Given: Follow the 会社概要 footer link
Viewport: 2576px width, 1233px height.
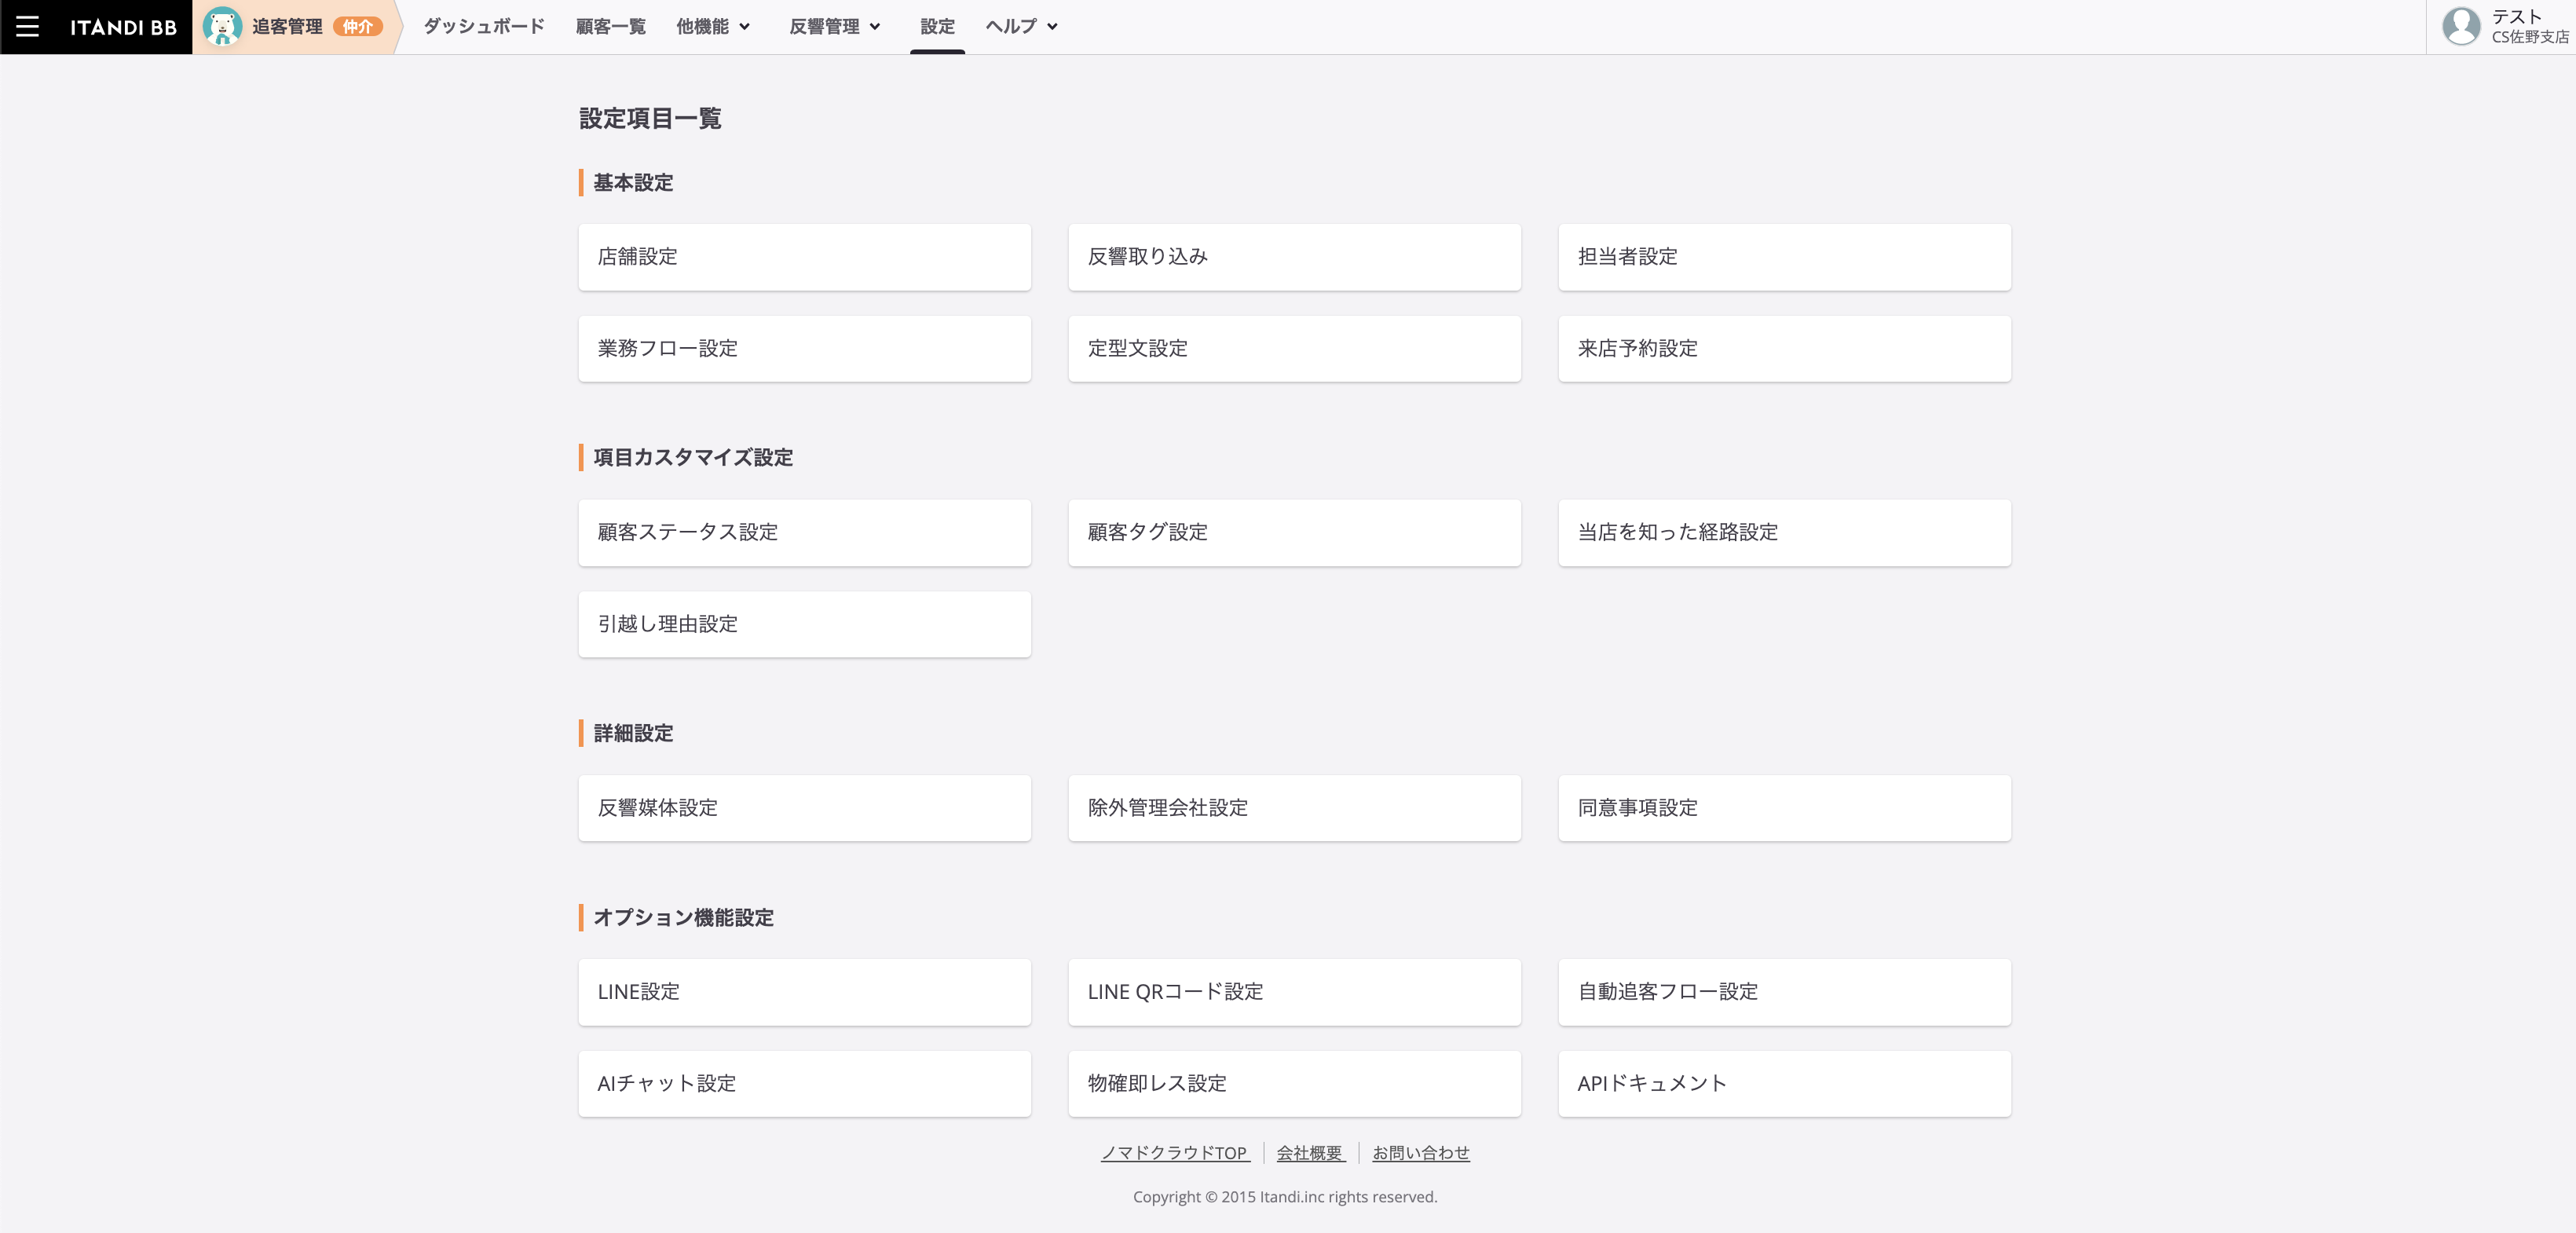Looking at the screenshot, I should 1311,1153.
